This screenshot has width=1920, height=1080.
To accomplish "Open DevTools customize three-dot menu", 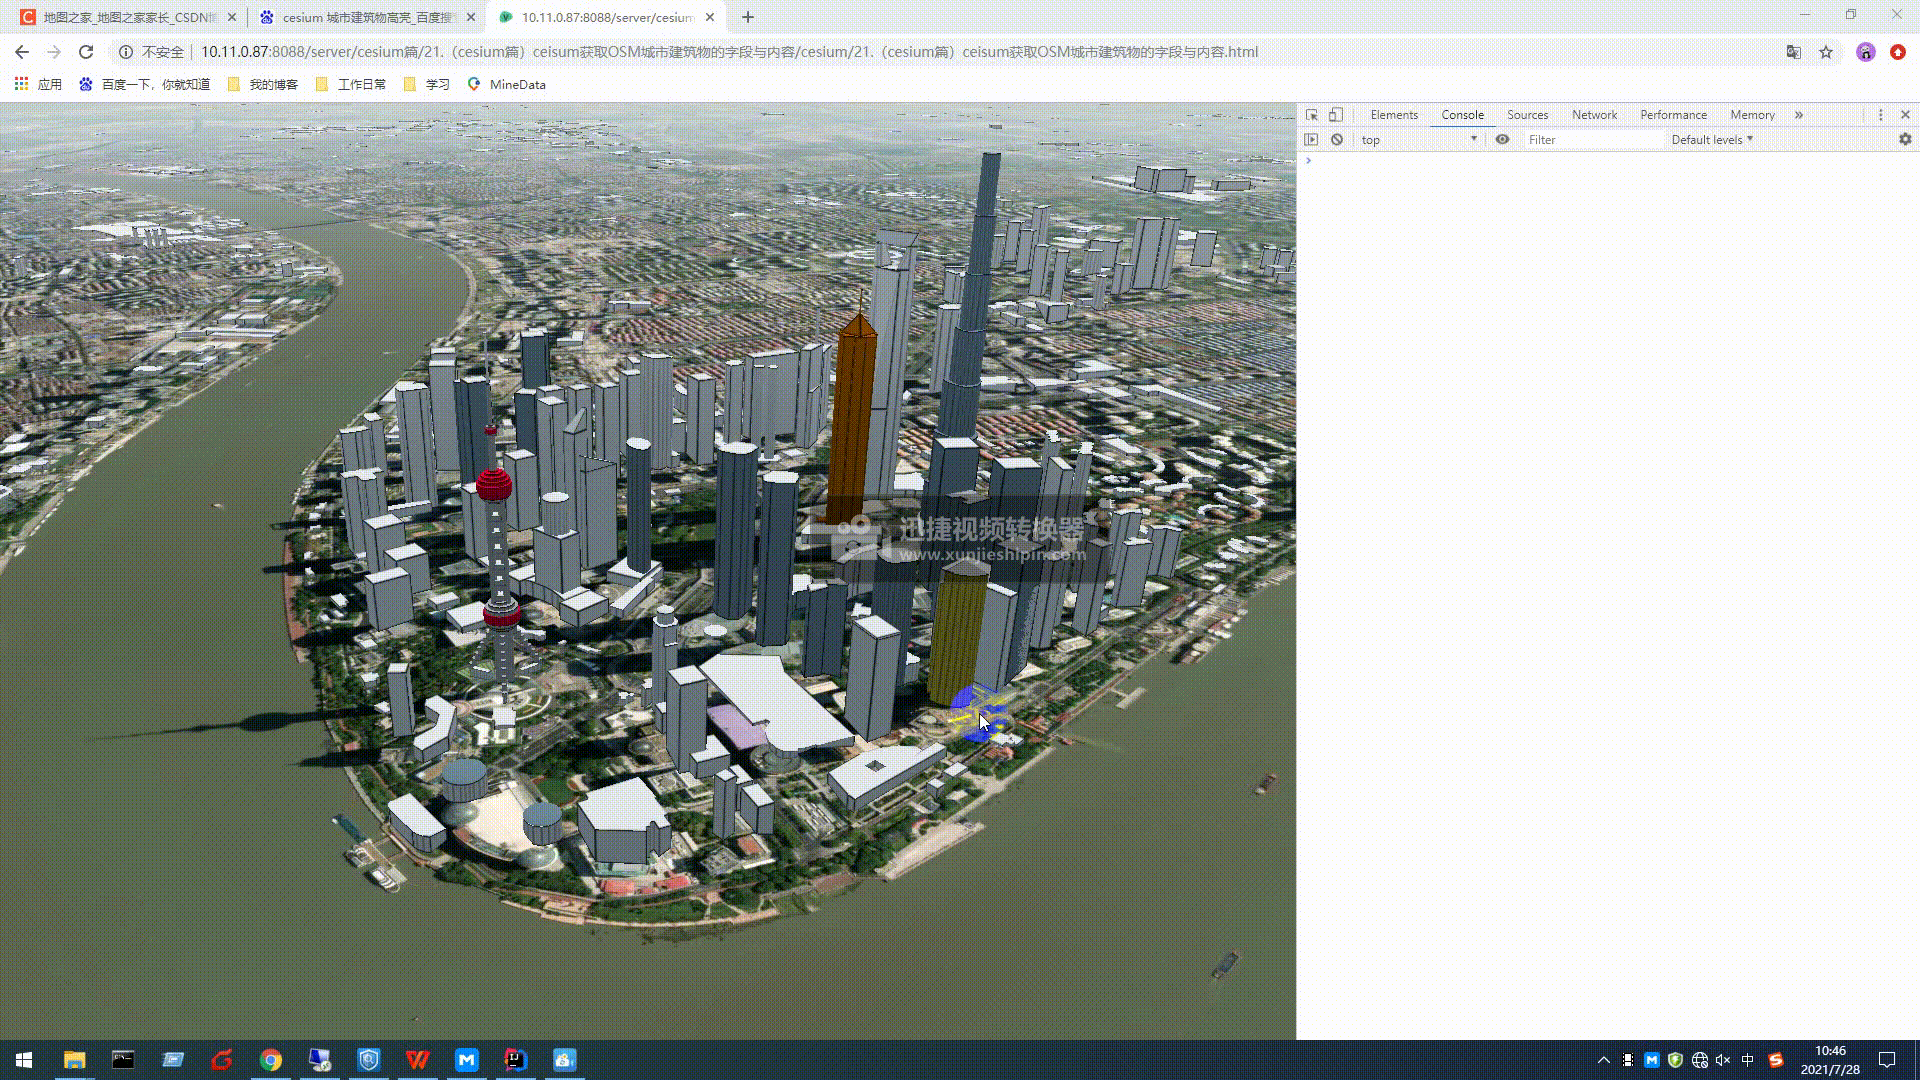I will pyautogui.click(x=1880, y=115).
